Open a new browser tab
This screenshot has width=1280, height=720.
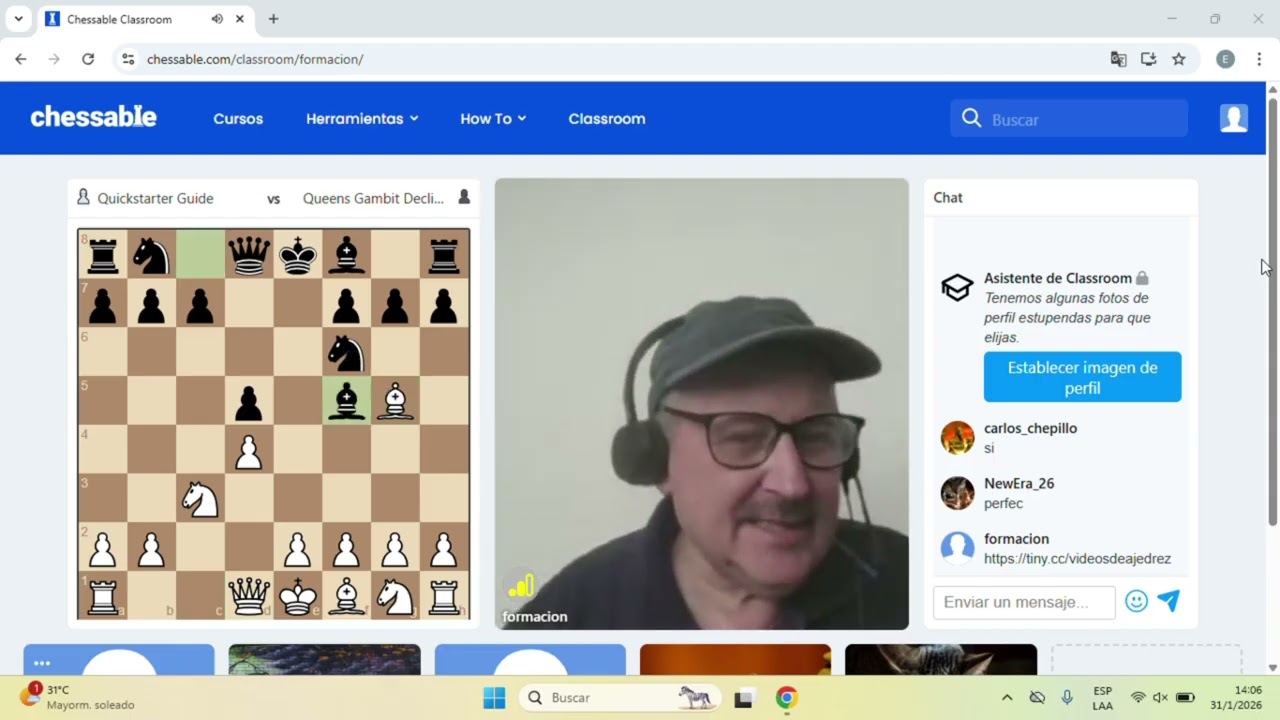(x=273, y=19)
